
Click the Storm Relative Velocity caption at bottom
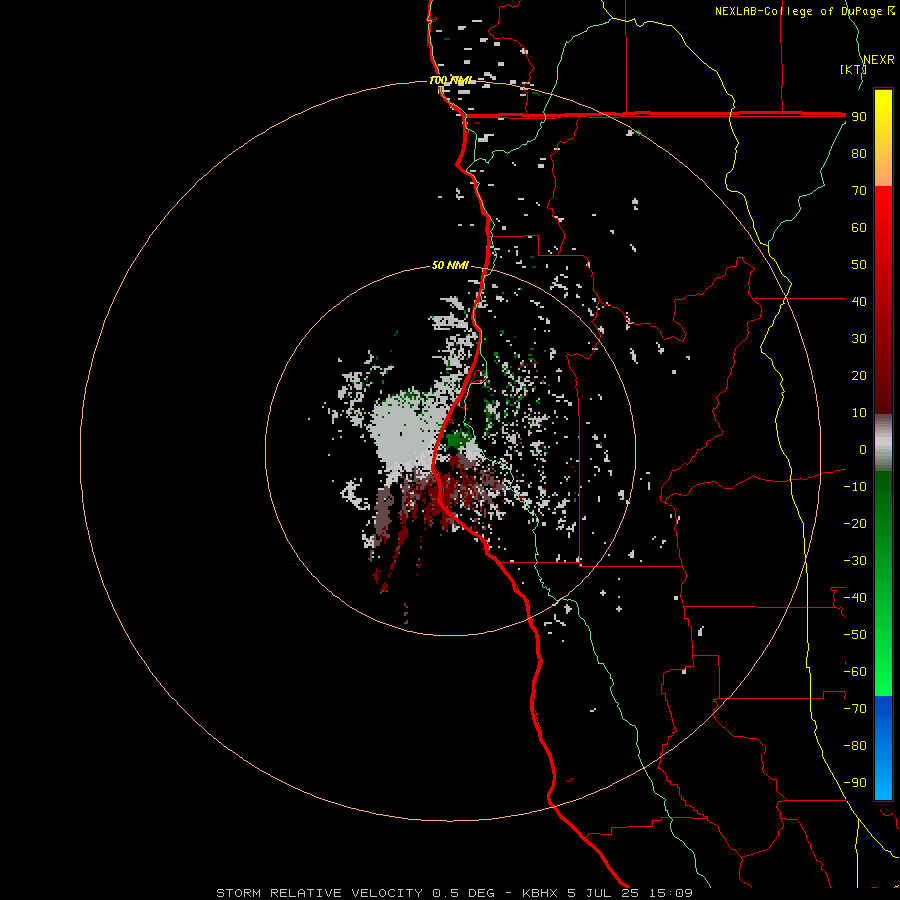454,893
